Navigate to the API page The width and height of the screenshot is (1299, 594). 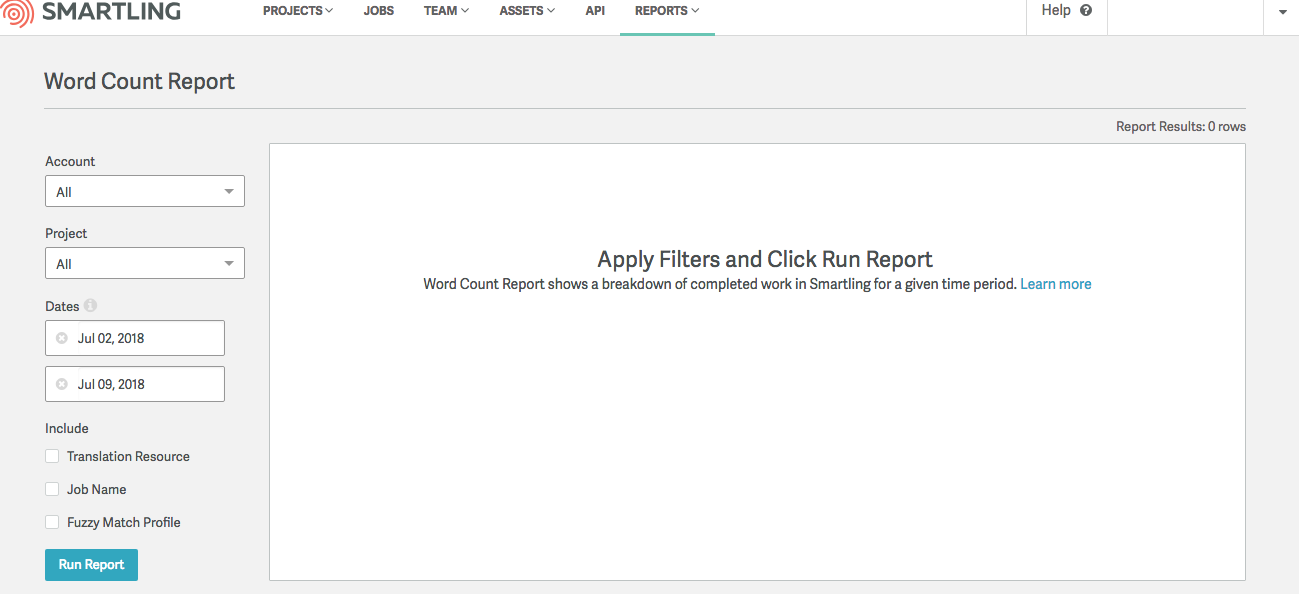pyautogui.click(x=595, y=11)
